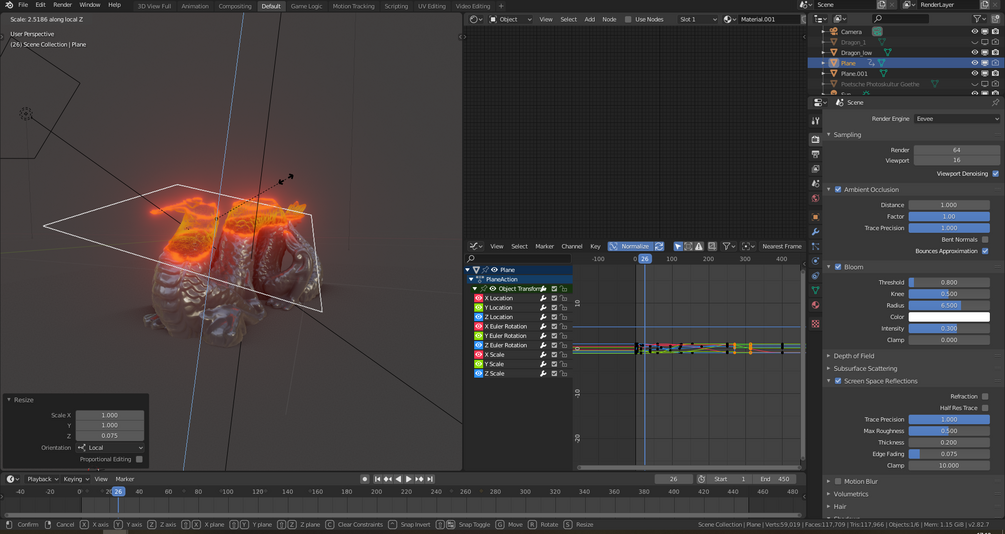Screen dimensions: 1005x534
Task: Open the Tool properties tab icon
Action: click(816, 121)
